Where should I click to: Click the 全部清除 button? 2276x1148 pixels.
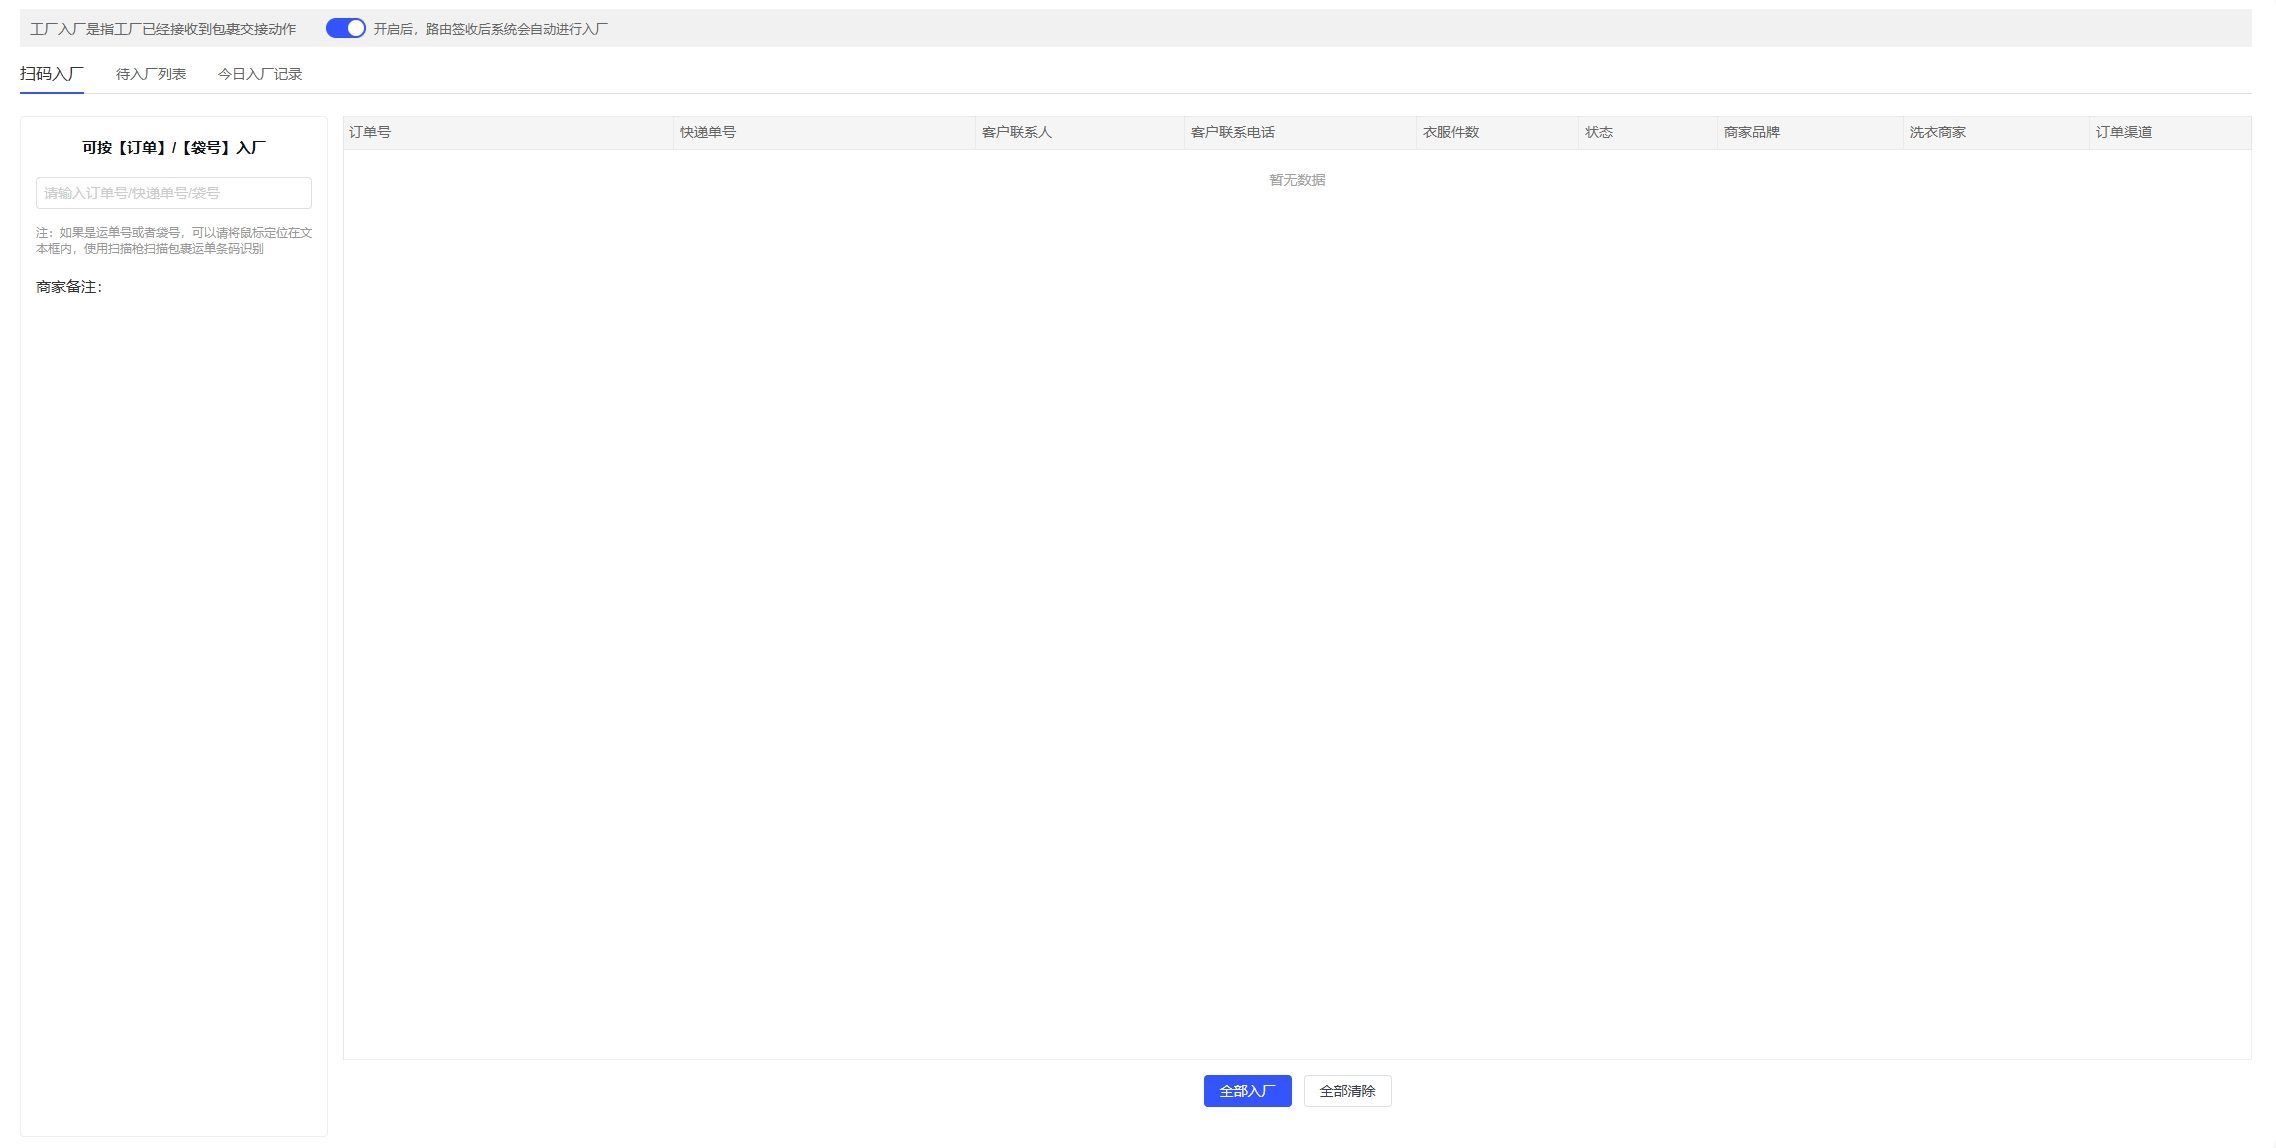(1347, 1091)
